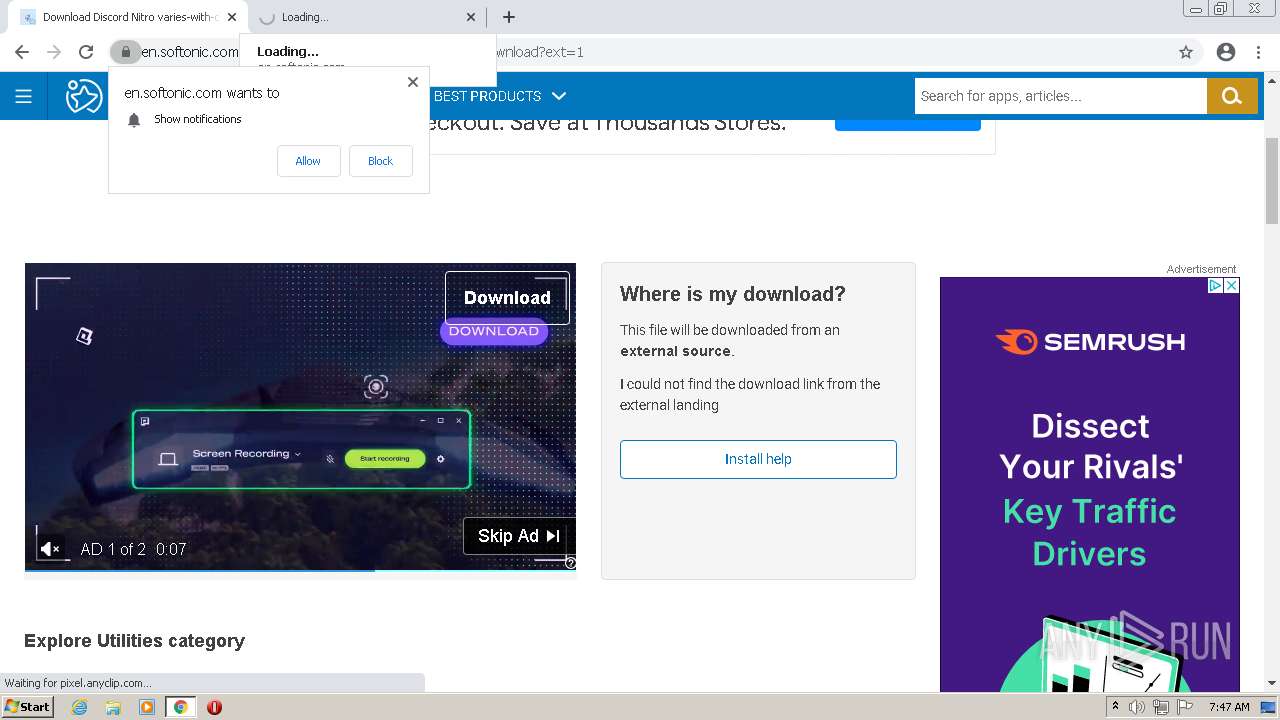This screenshot has height=720, width=1280.
Task: Open the network tray icon
Action: pyautogui.click(x=1161, y=707)
